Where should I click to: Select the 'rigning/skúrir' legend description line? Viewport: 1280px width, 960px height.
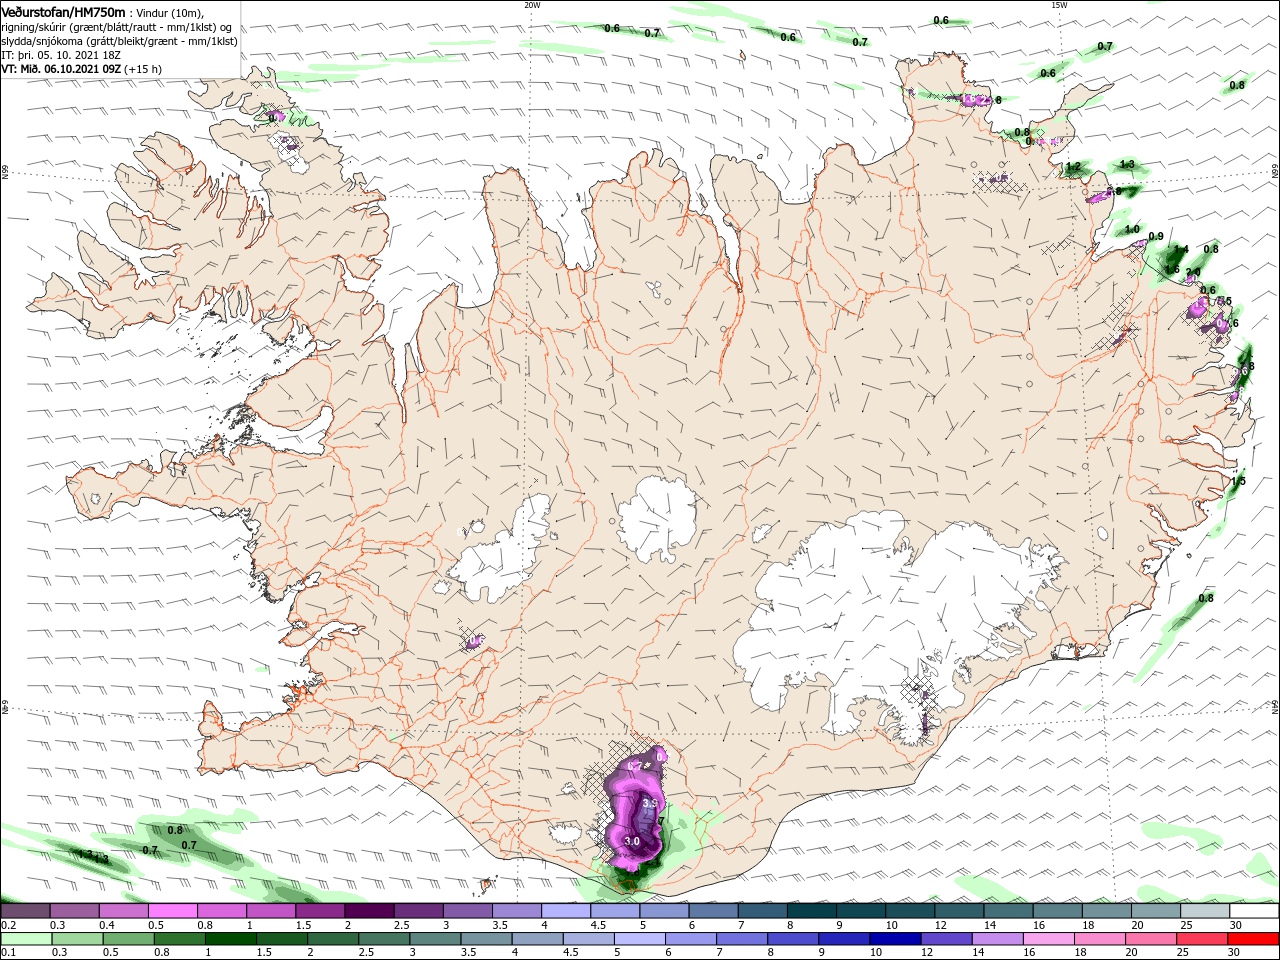coord(116,27)
